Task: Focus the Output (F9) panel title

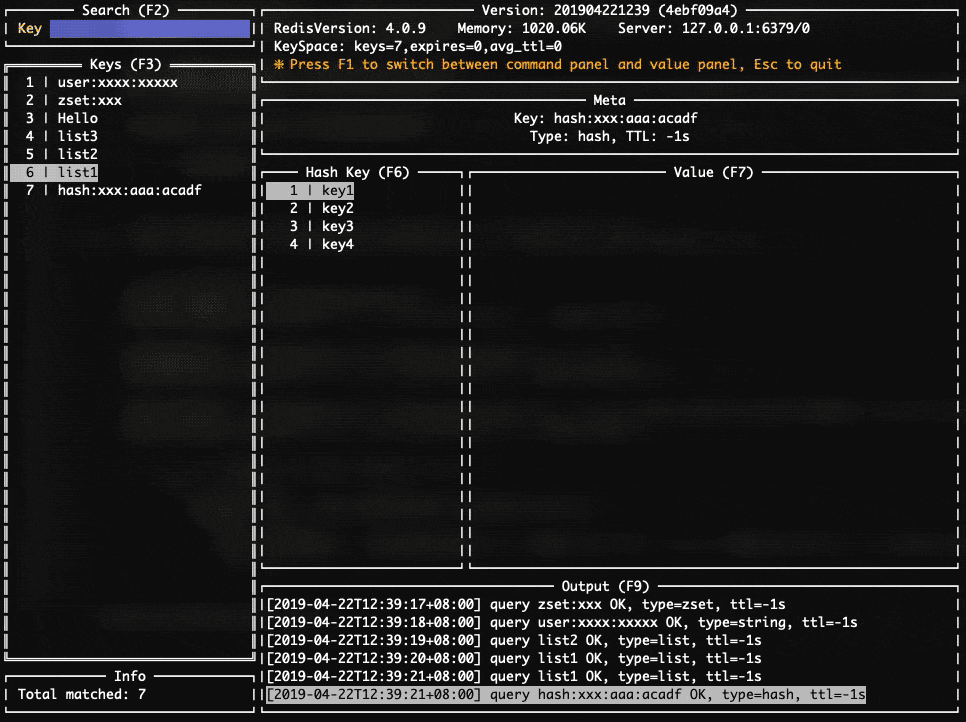Action: [605, 586]
